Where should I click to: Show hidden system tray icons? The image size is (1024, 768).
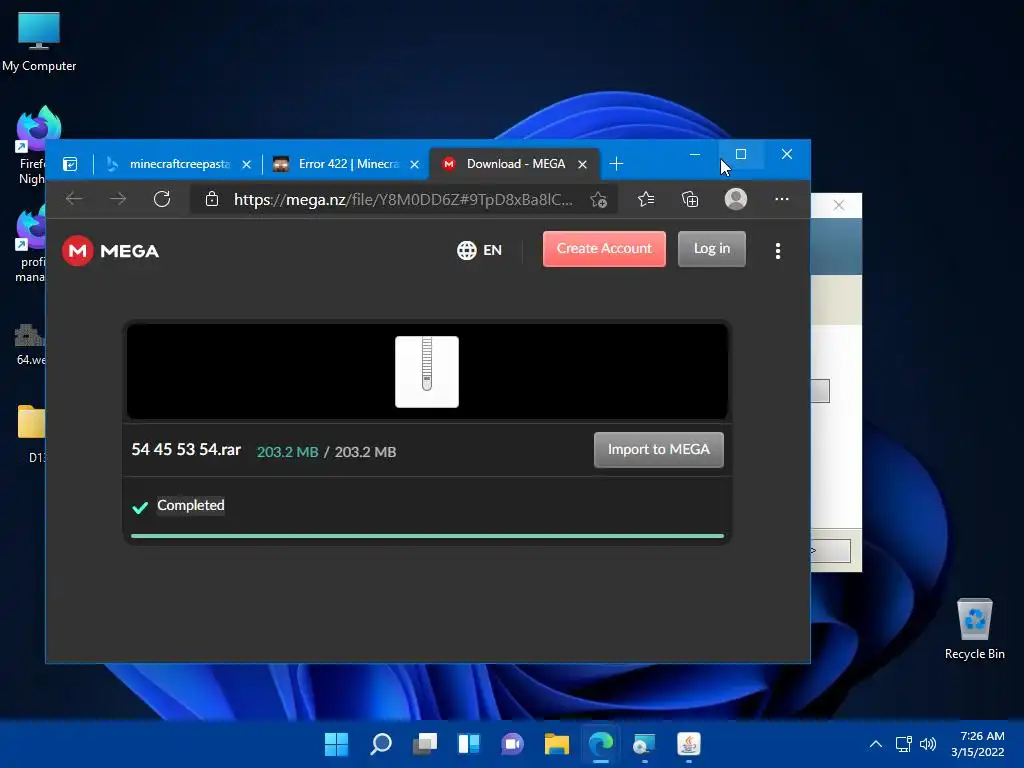click(x=876, y=744)
